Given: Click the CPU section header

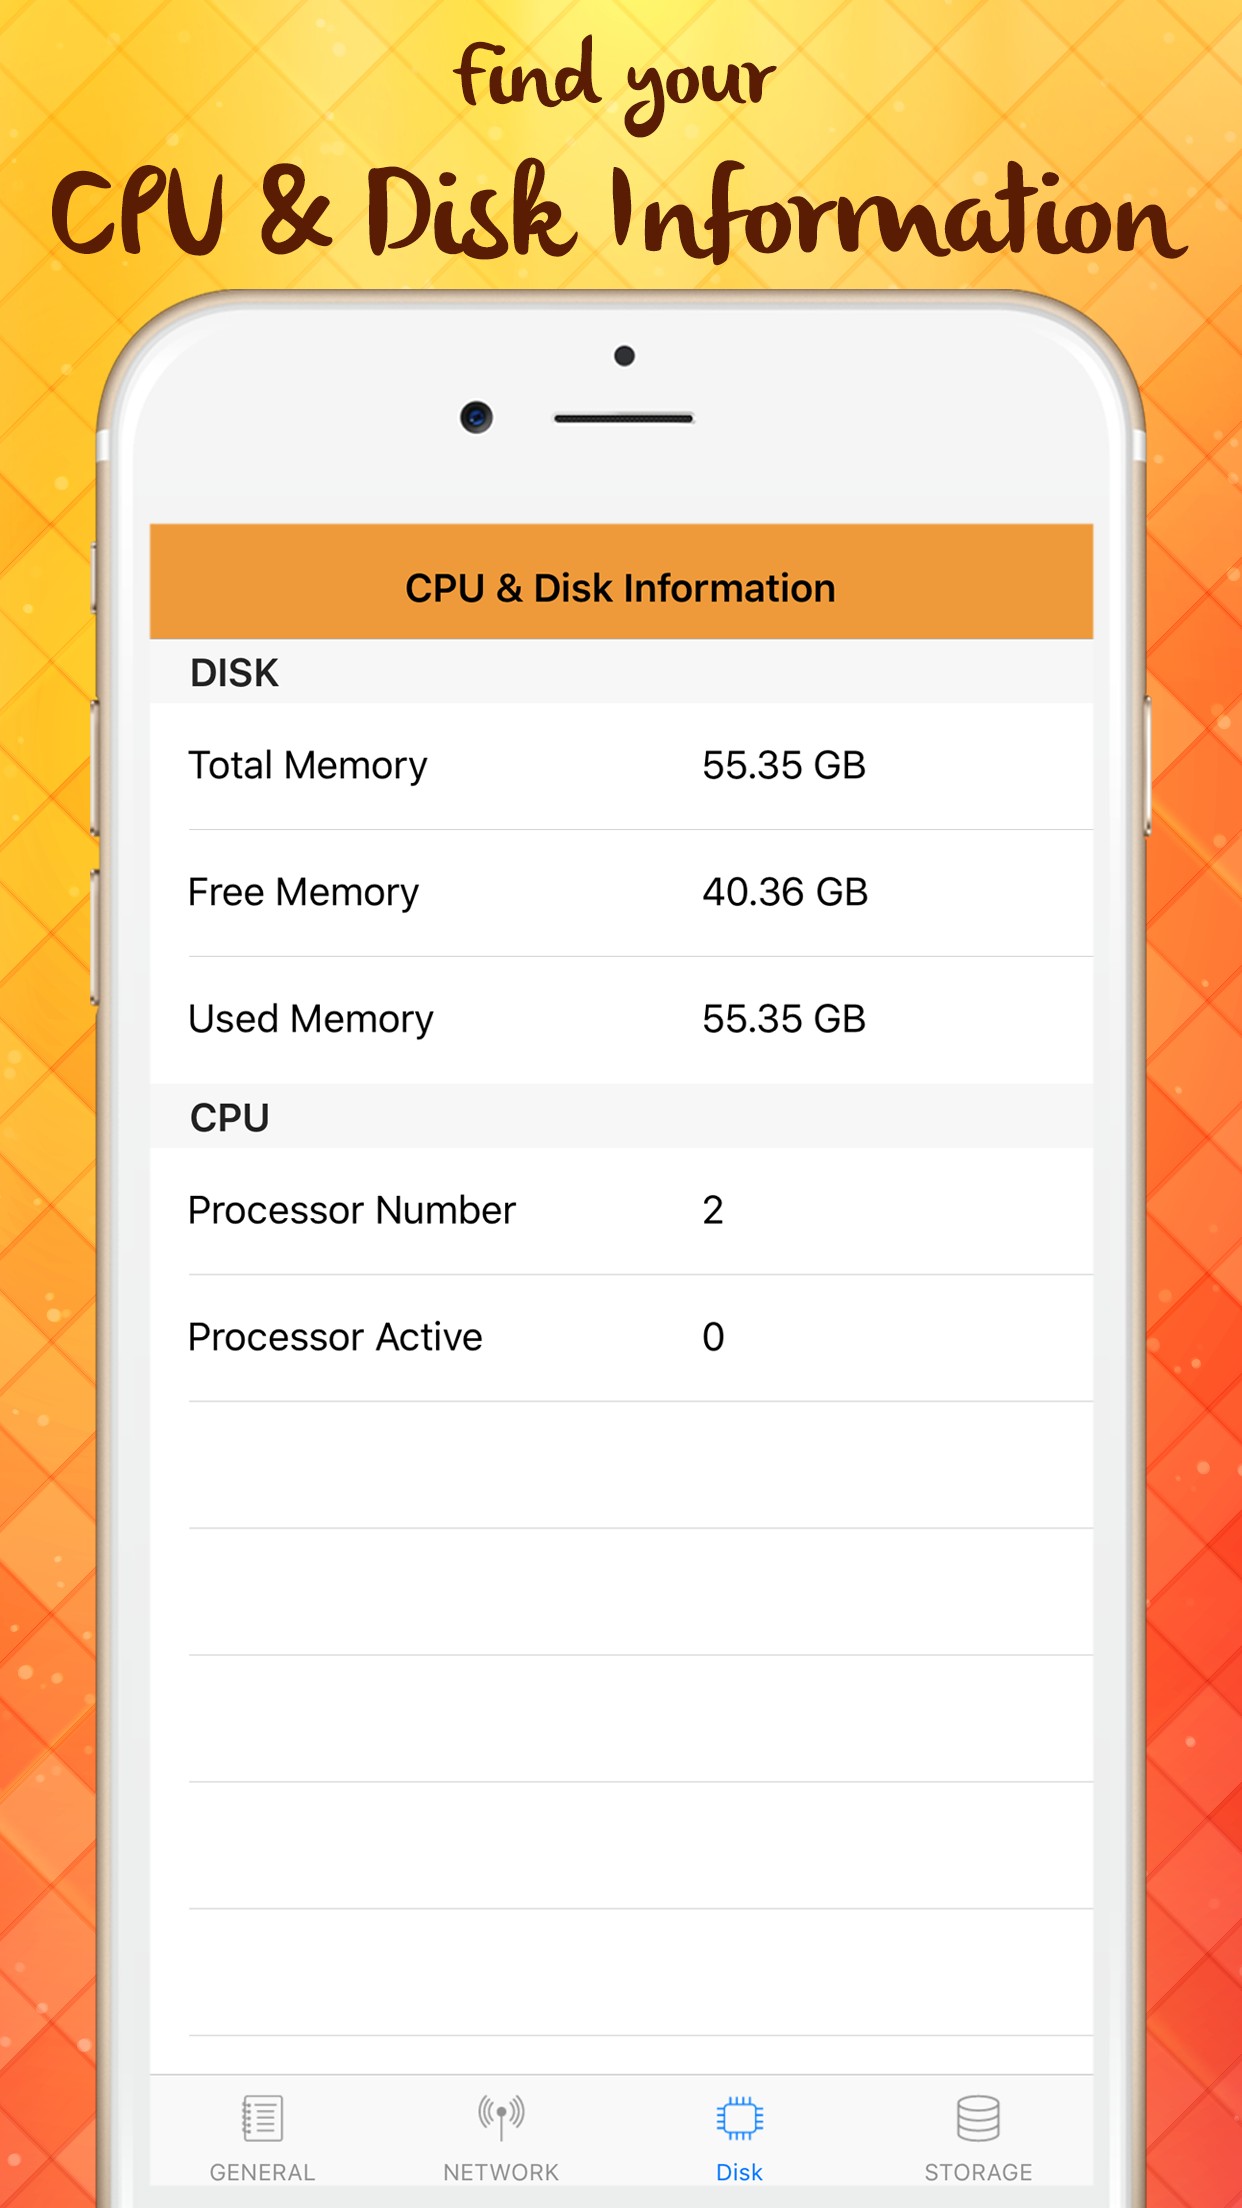Looking at the screenshot, I should [x=230, y=1118].
